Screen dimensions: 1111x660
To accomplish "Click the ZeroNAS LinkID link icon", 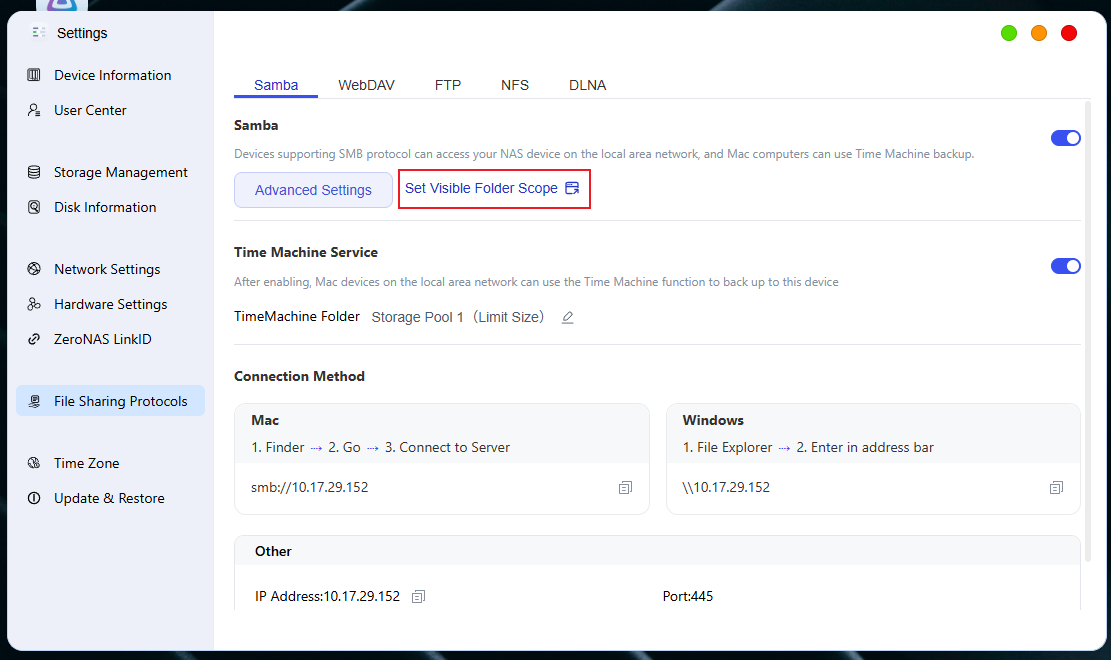I will (x=34, y=339).
